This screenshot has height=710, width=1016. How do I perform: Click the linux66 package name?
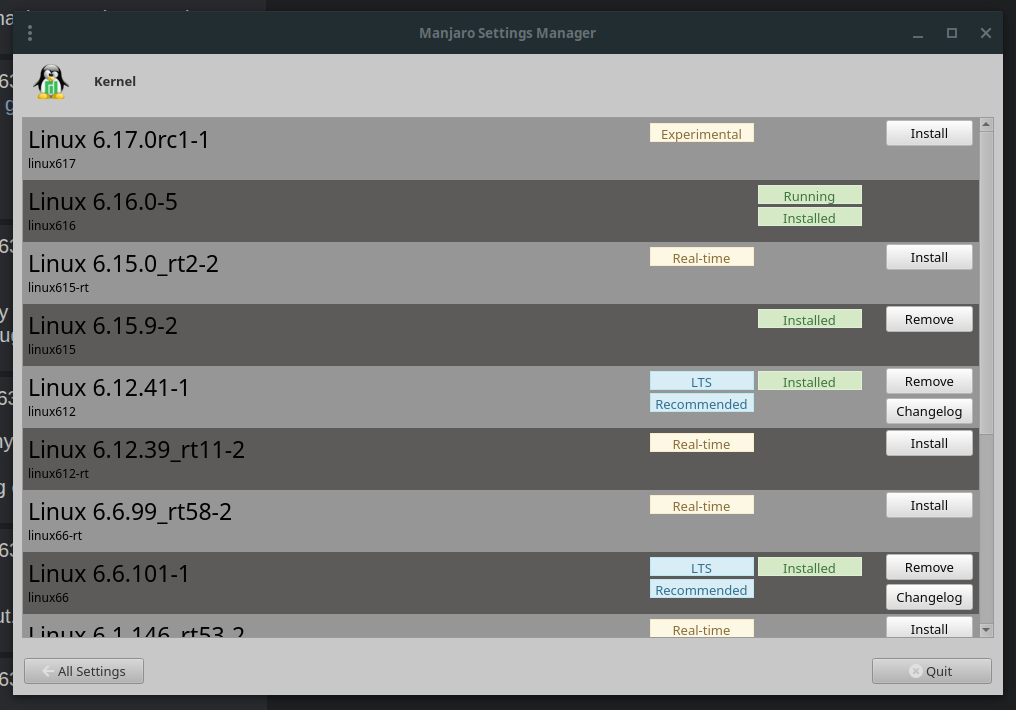pyautogui.click(x=48, y=598)
